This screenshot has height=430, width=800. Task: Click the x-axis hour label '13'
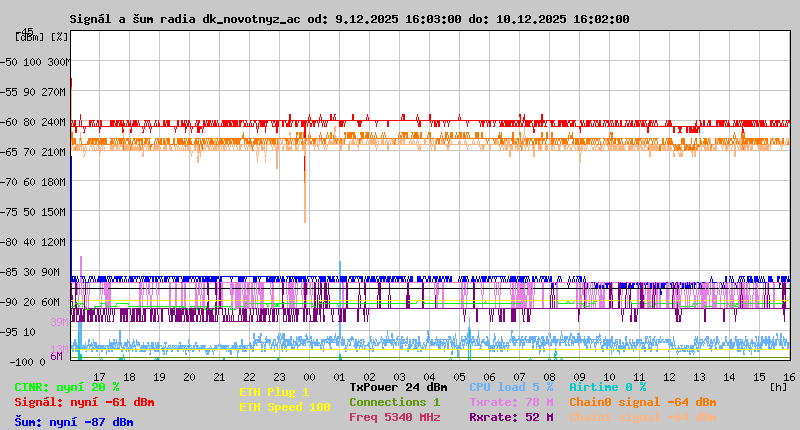pos(699,377)
